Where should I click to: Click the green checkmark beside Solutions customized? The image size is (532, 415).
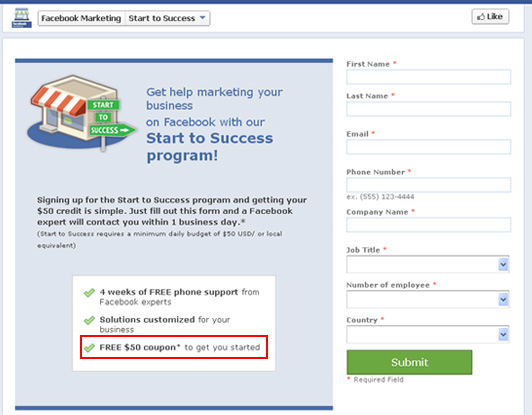89,320
